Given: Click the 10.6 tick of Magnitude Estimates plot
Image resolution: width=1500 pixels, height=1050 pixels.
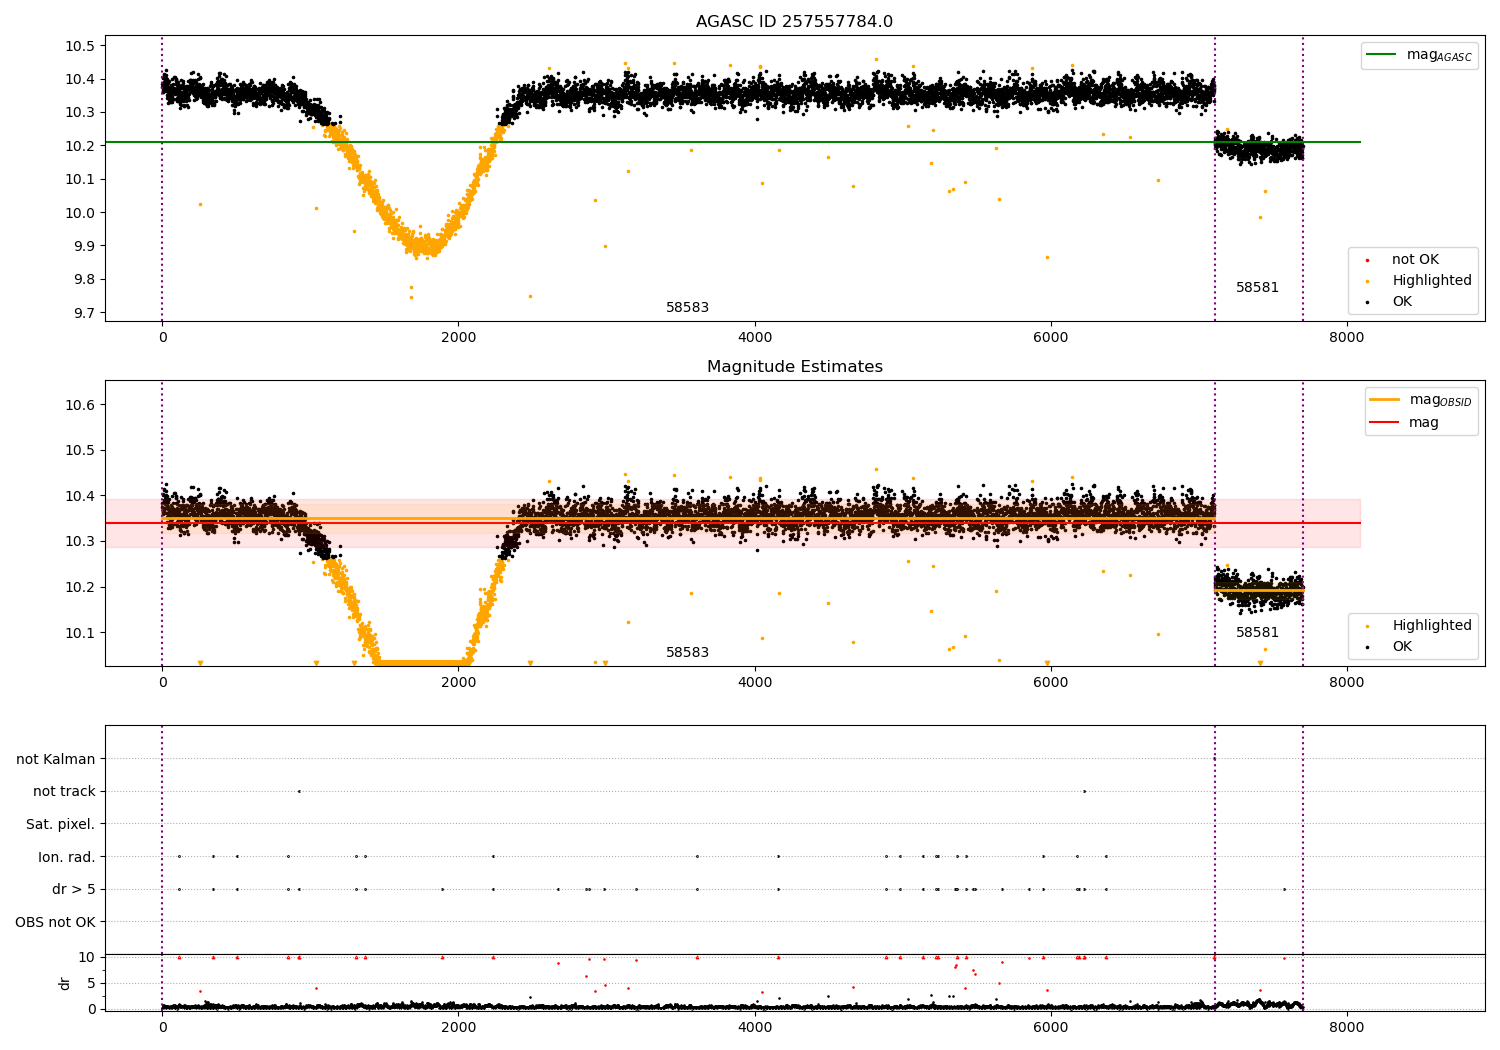Looking at the screenshot, I should (80, 405).
